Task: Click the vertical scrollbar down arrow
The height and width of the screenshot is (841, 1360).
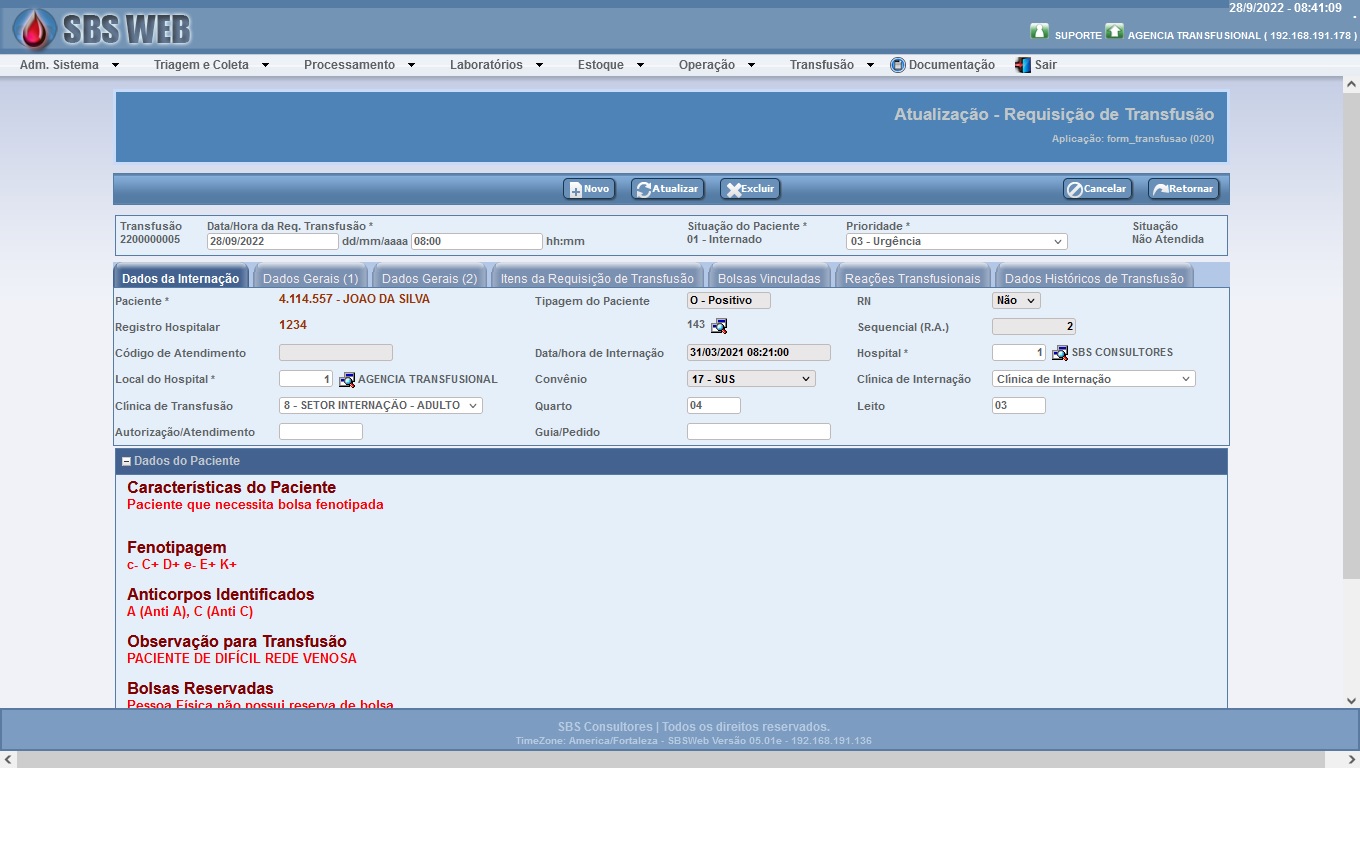Action: (x=1351, y=701)
